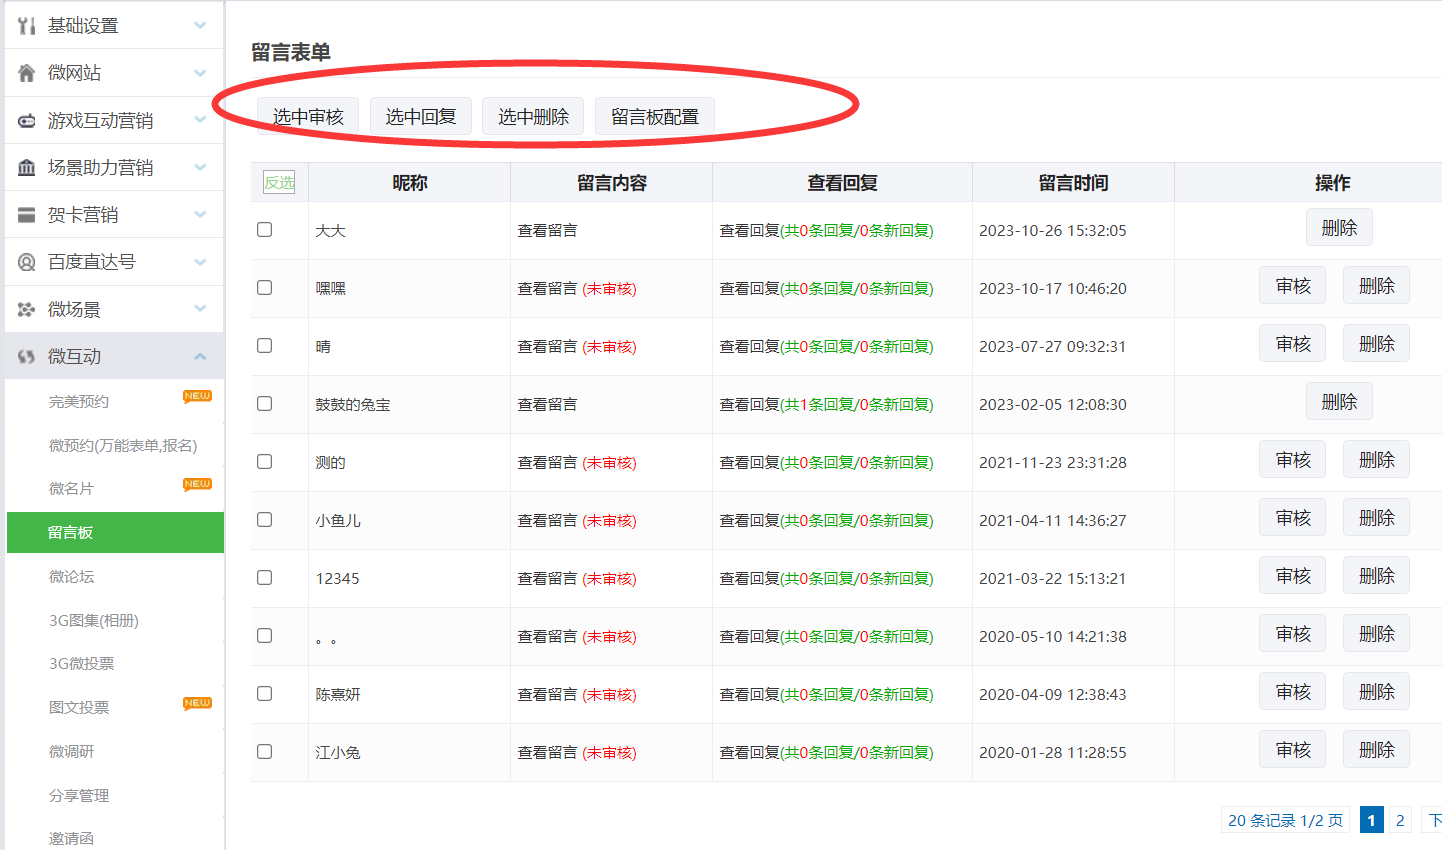
Task: Click the 微场景 paw icon
Action: pos(27,310)
